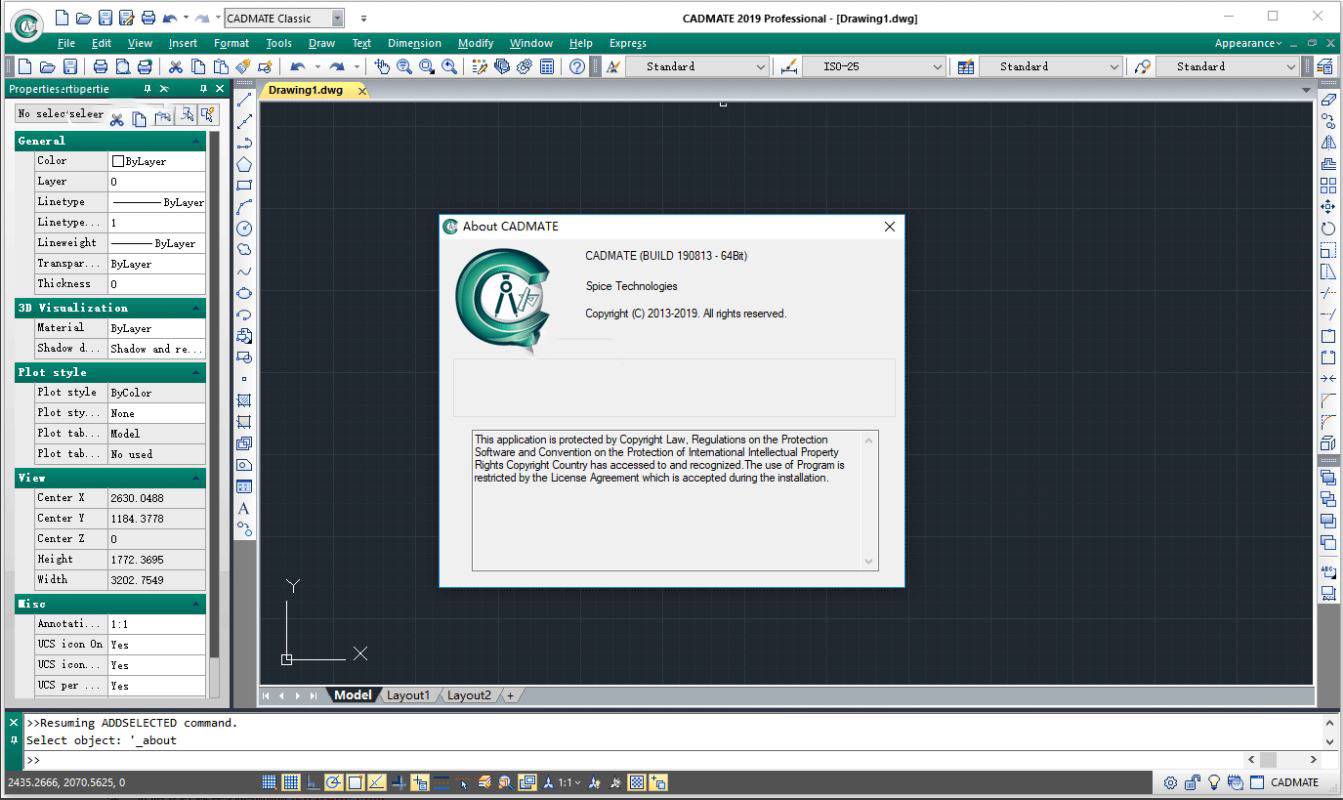1343x800 pixels.
Task: Open the Dimension menu
Action: tap(414, 43)
